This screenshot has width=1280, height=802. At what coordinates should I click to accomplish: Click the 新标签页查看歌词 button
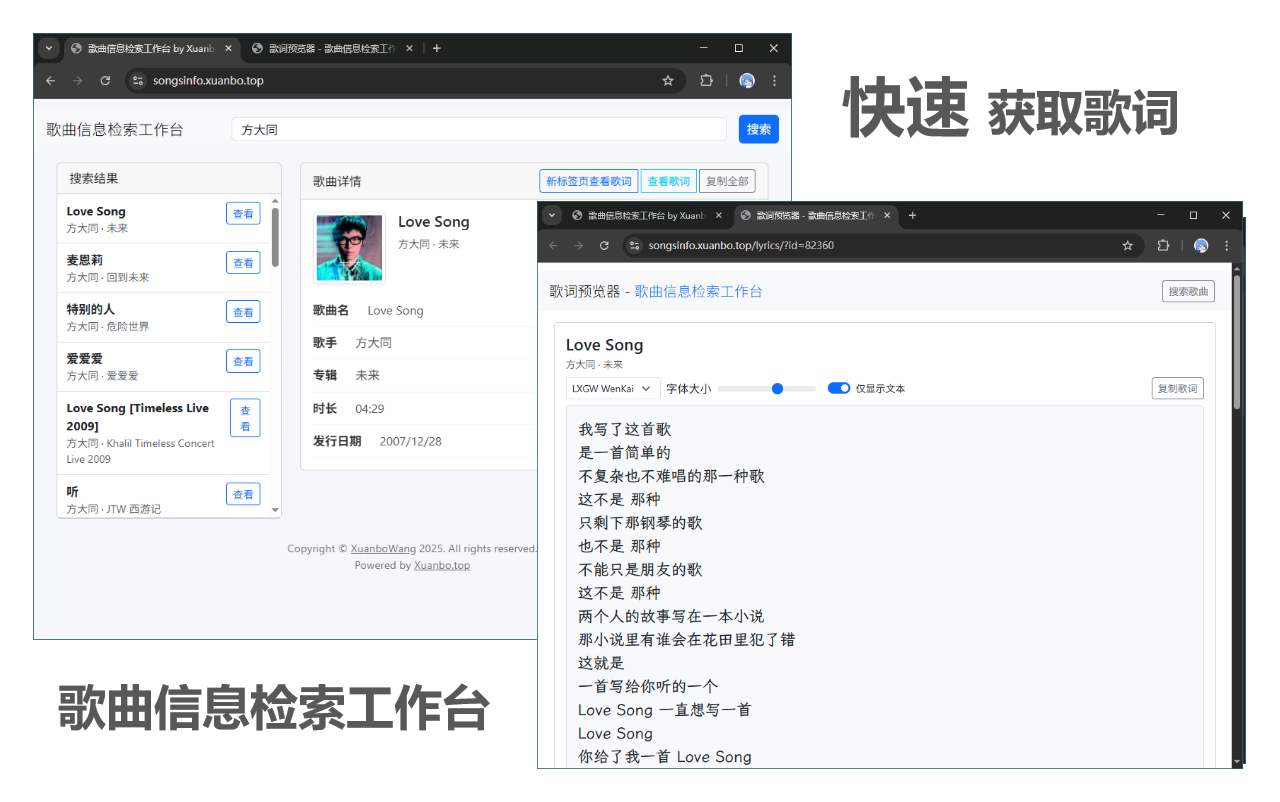click(588, 181)
